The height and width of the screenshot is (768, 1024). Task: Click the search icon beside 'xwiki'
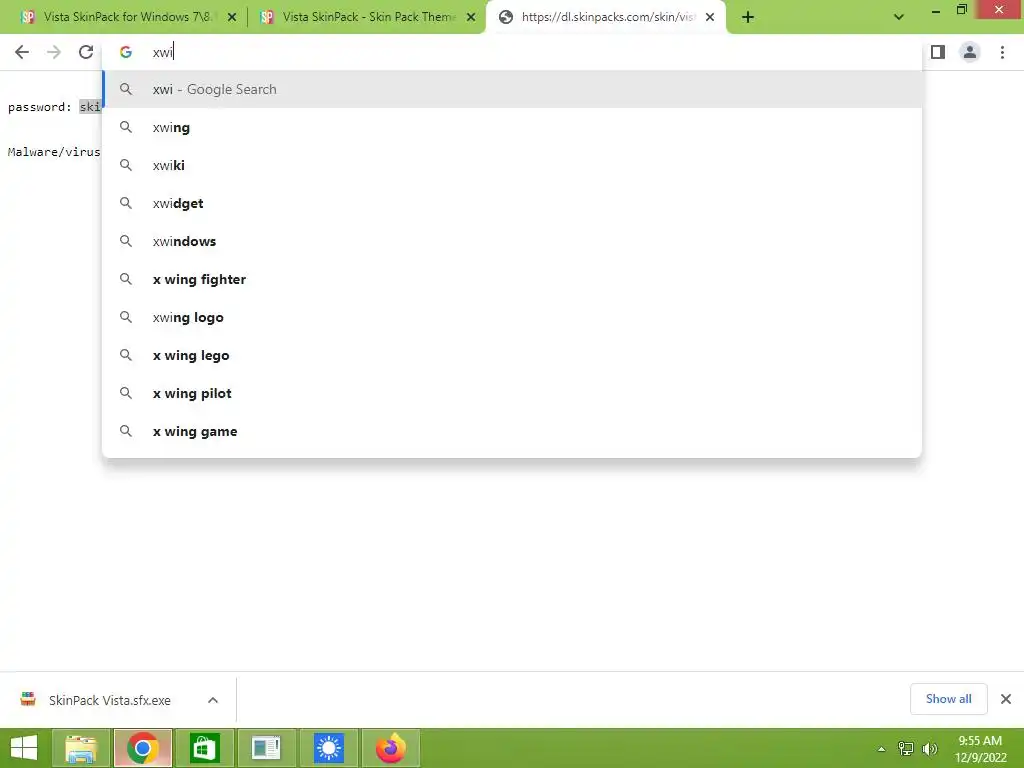pyautogui.click(x=126, y=165)
